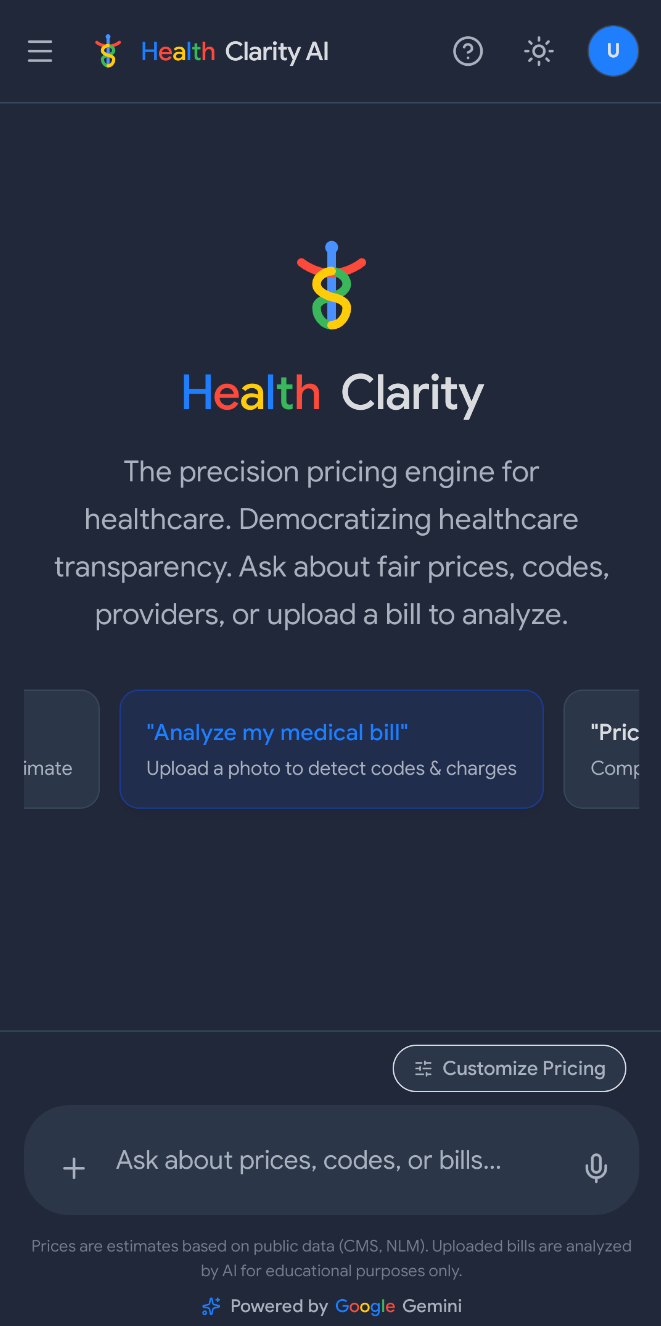661x1326 pixels.
Task: Click the Health Clarity caduceus logo
Action: point(108,51)
